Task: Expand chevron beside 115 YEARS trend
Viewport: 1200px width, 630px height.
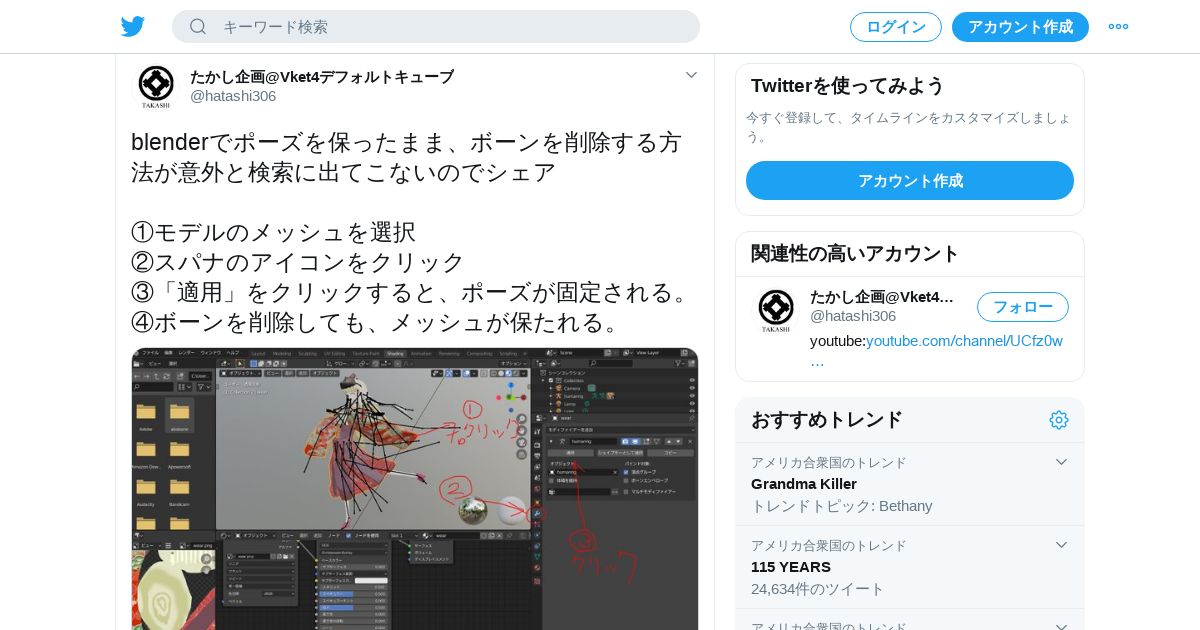Action: (1062, 545)
